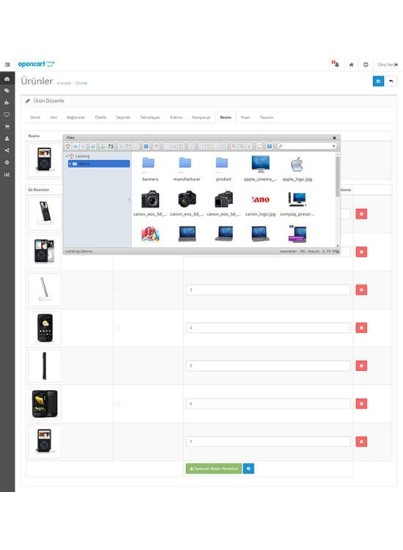The image size is (403, 550).
Task: Open the banners folder in file manager
Action: tap(150, 169)
